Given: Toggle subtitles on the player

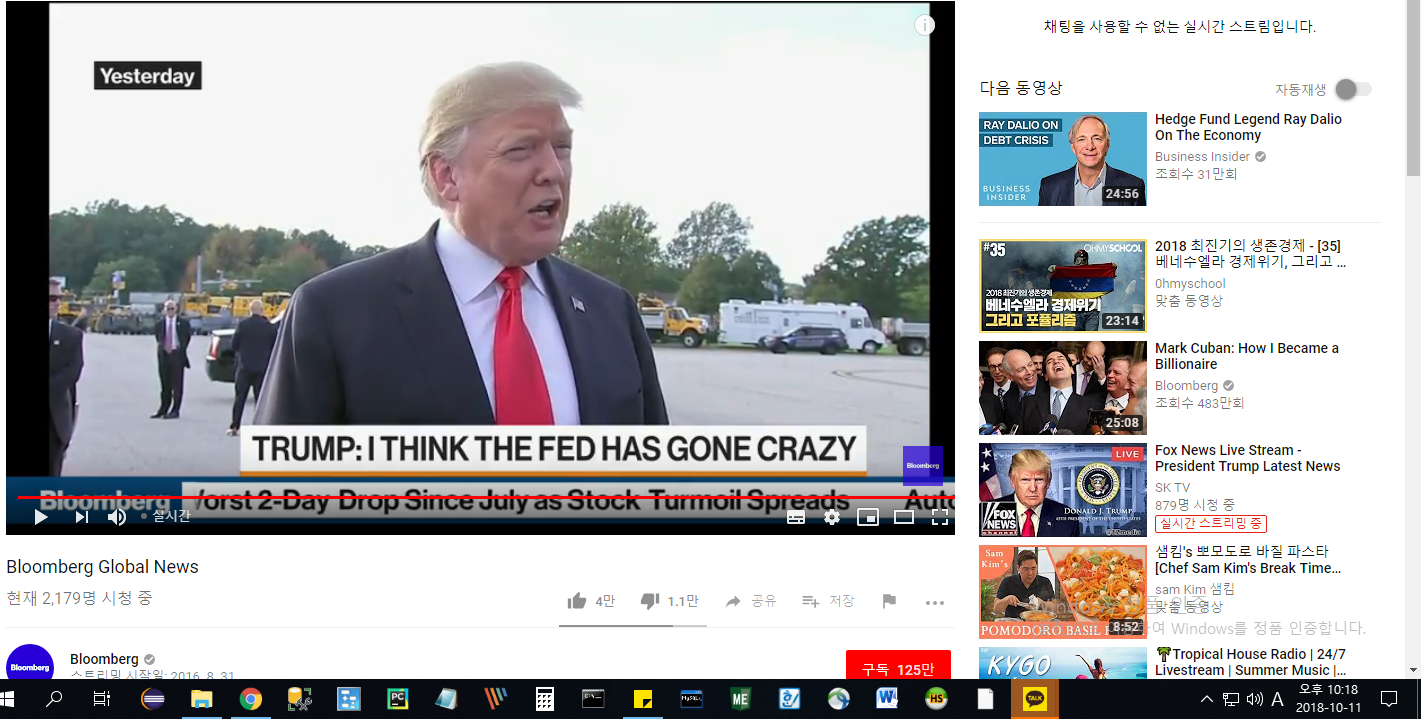Looking at the screenshot, I should (x=796, y=517).
